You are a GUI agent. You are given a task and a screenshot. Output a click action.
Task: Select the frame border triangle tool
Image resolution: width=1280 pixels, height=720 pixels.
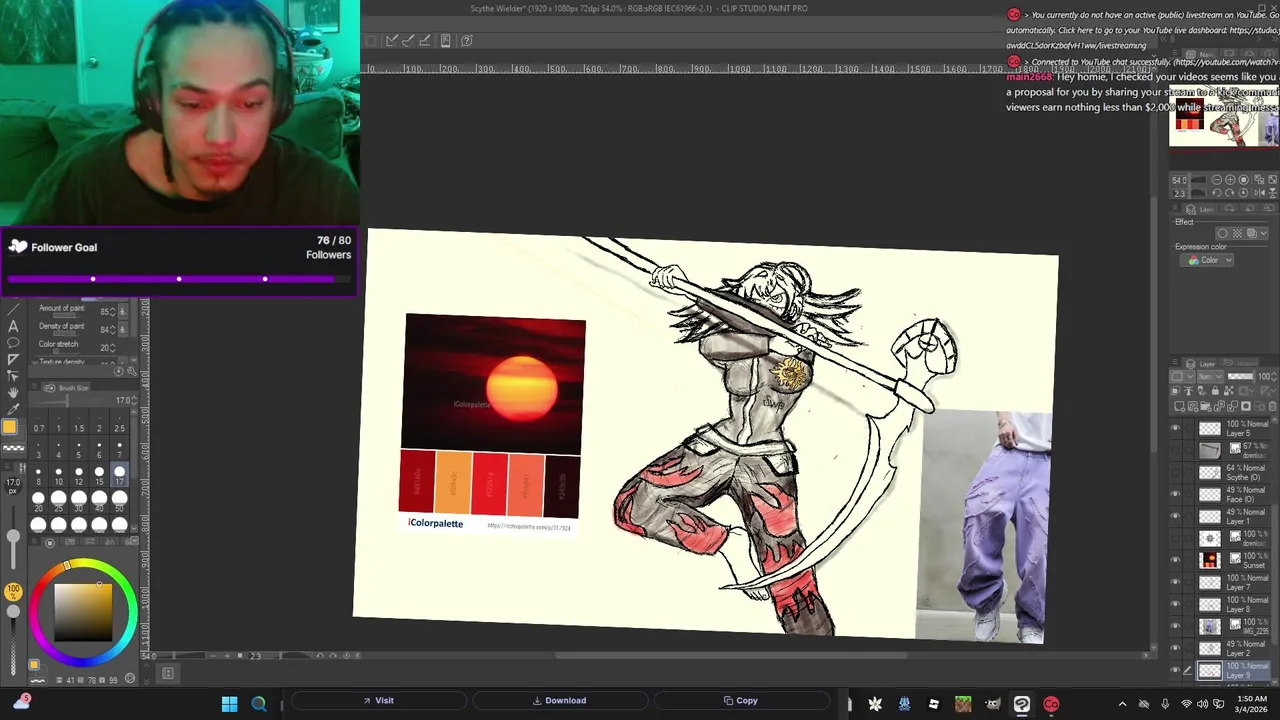(13, 359)
